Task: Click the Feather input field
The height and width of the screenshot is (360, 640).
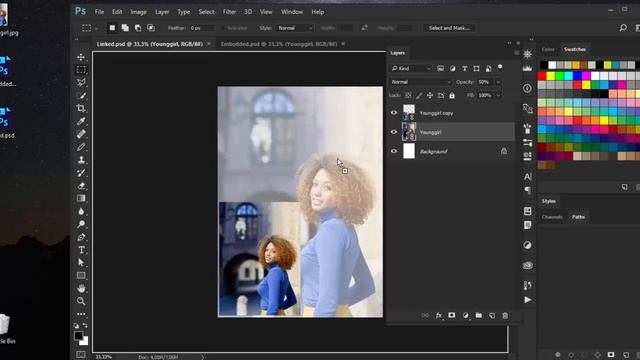Action: (x=201, y=28)
